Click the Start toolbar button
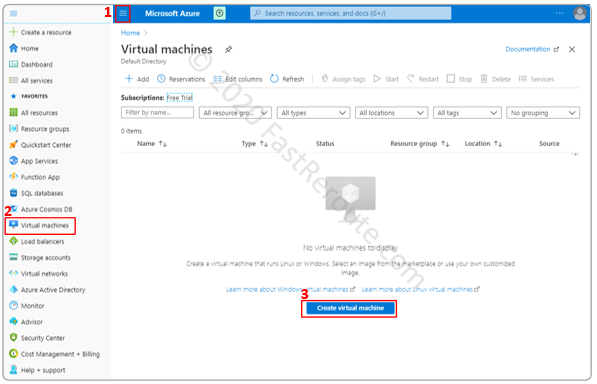The width and height of the screenshot is (597, 384). 386,79
